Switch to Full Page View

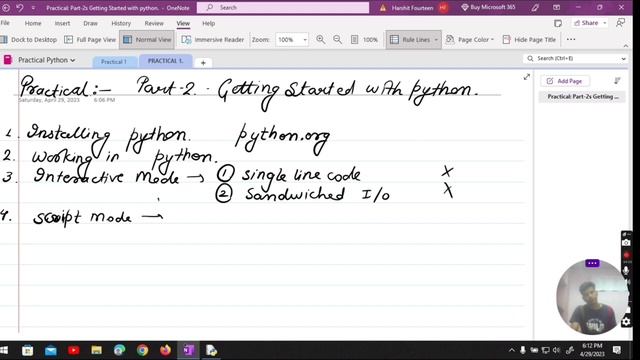(x=90, y=40)
